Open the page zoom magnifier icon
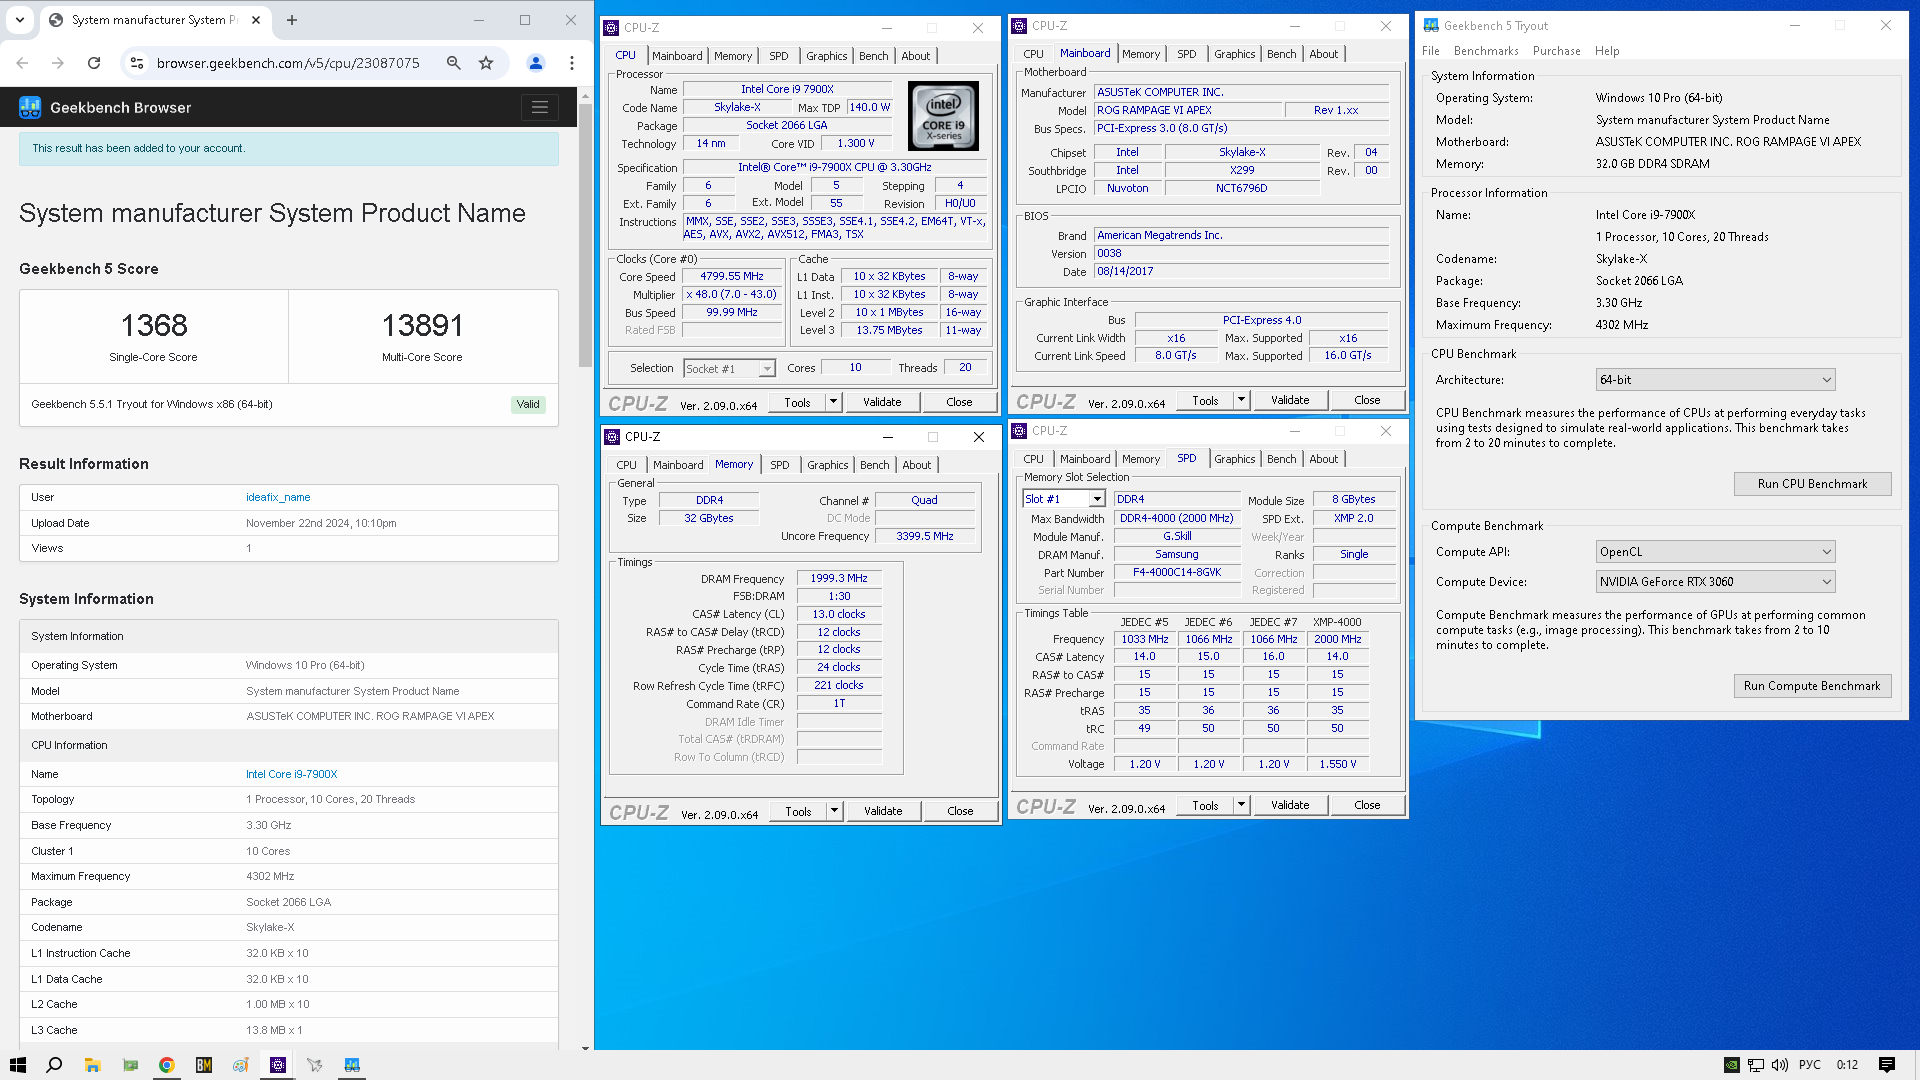The image size is (1920, 1080). click(x=454, y=63)
